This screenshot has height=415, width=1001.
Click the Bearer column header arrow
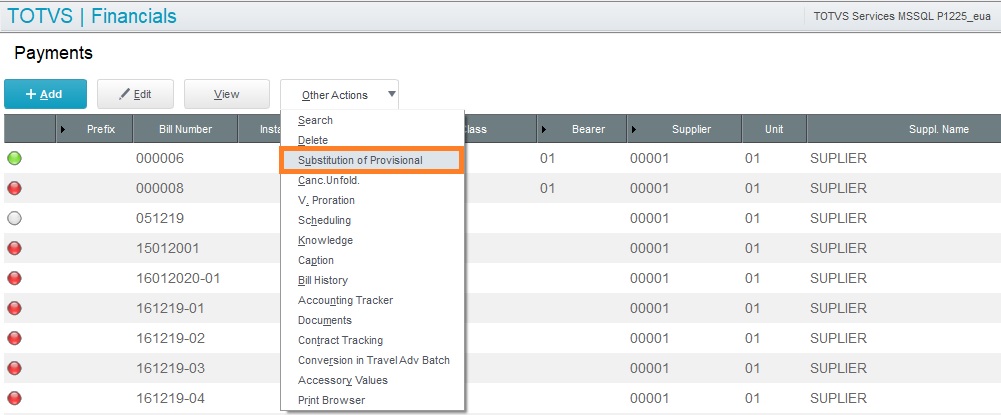pyautogui.click(x=544, y=130)
